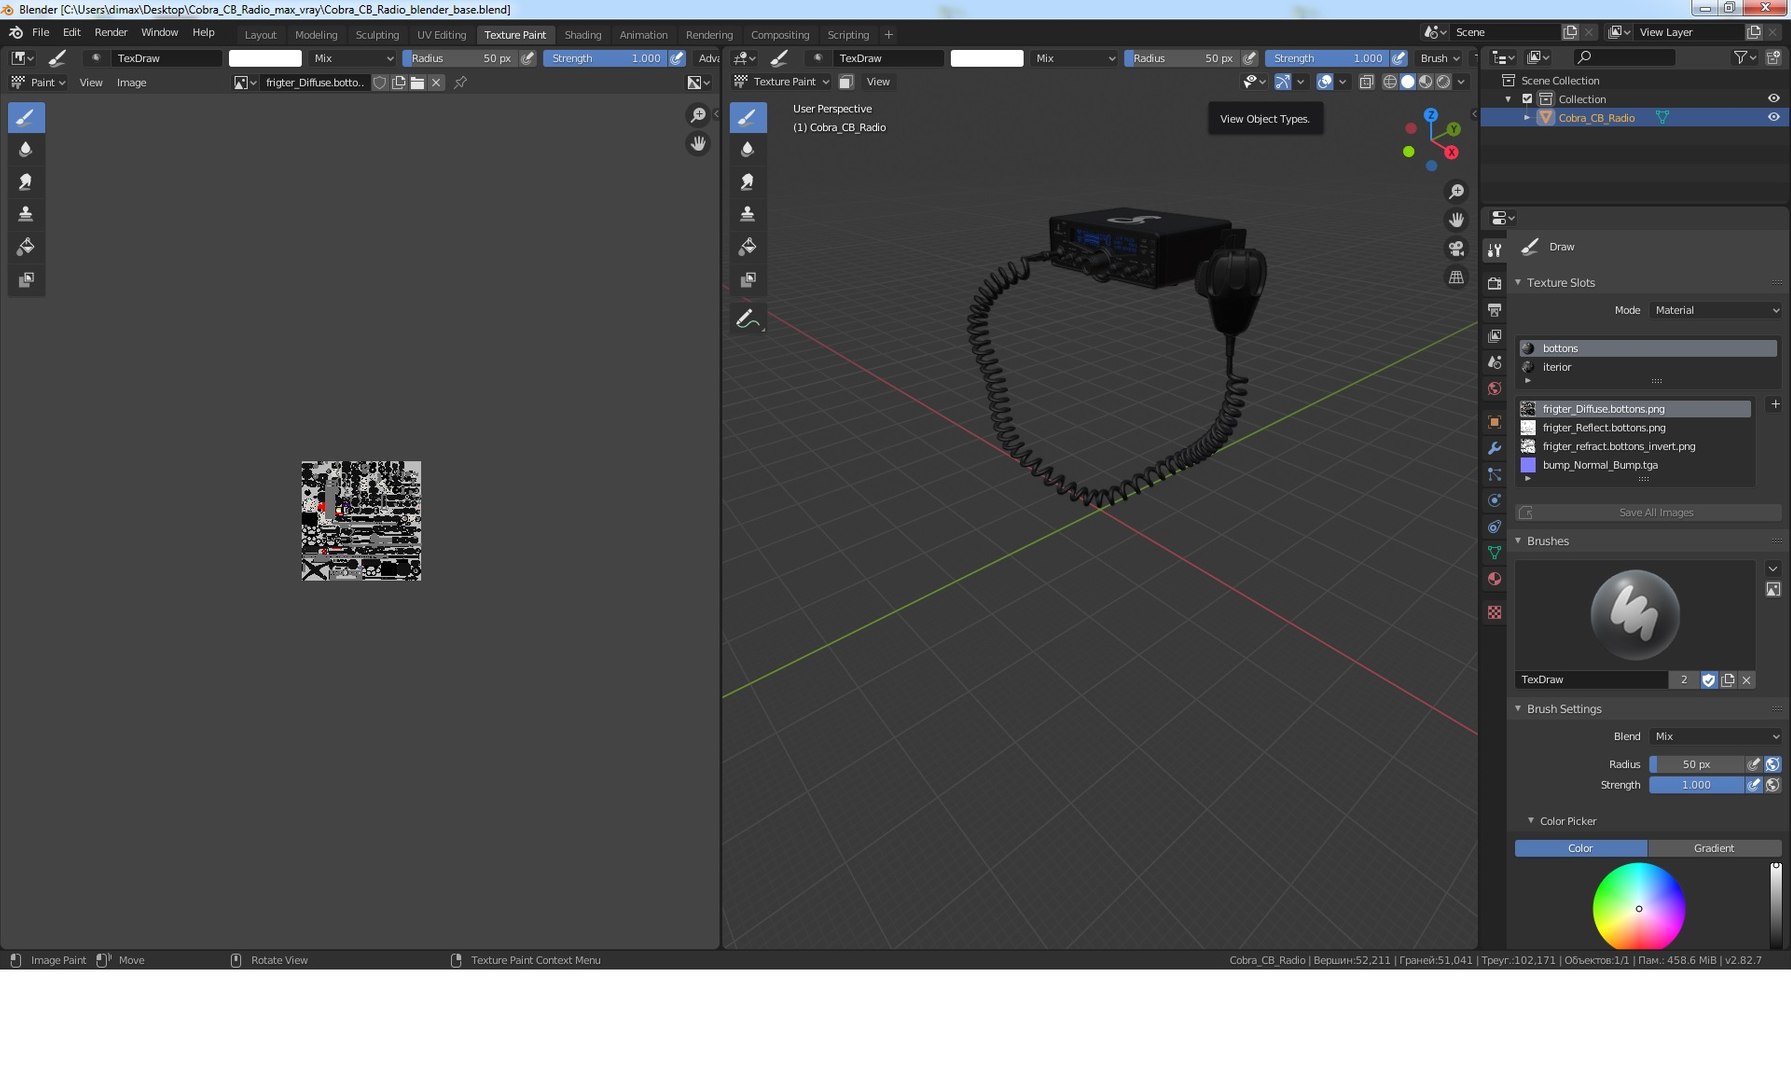The image size is (1791, 1080).
Task: Open the File menu
Action: tap(41, 32)
